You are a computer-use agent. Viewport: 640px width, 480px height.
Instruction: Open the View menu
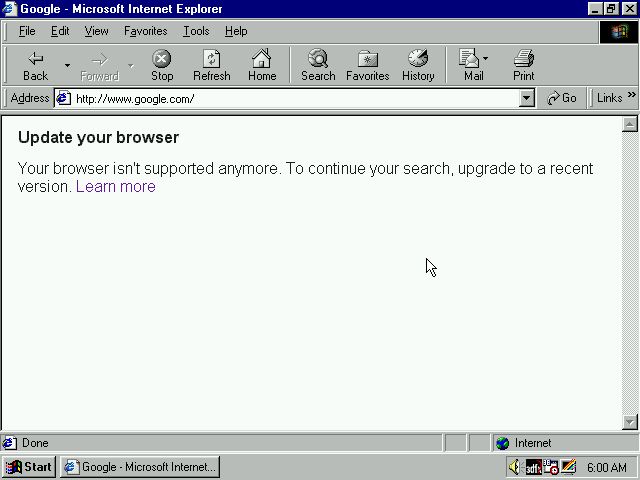96,31
